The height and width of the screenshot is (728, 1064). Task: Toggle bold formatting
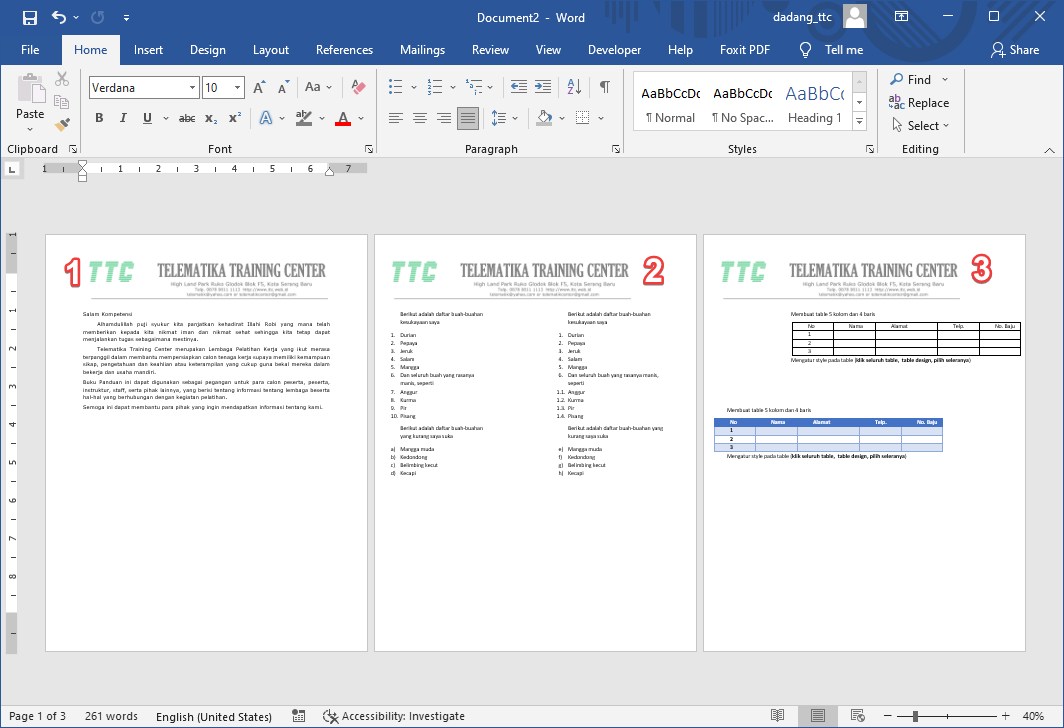click(x=99, y=118)
